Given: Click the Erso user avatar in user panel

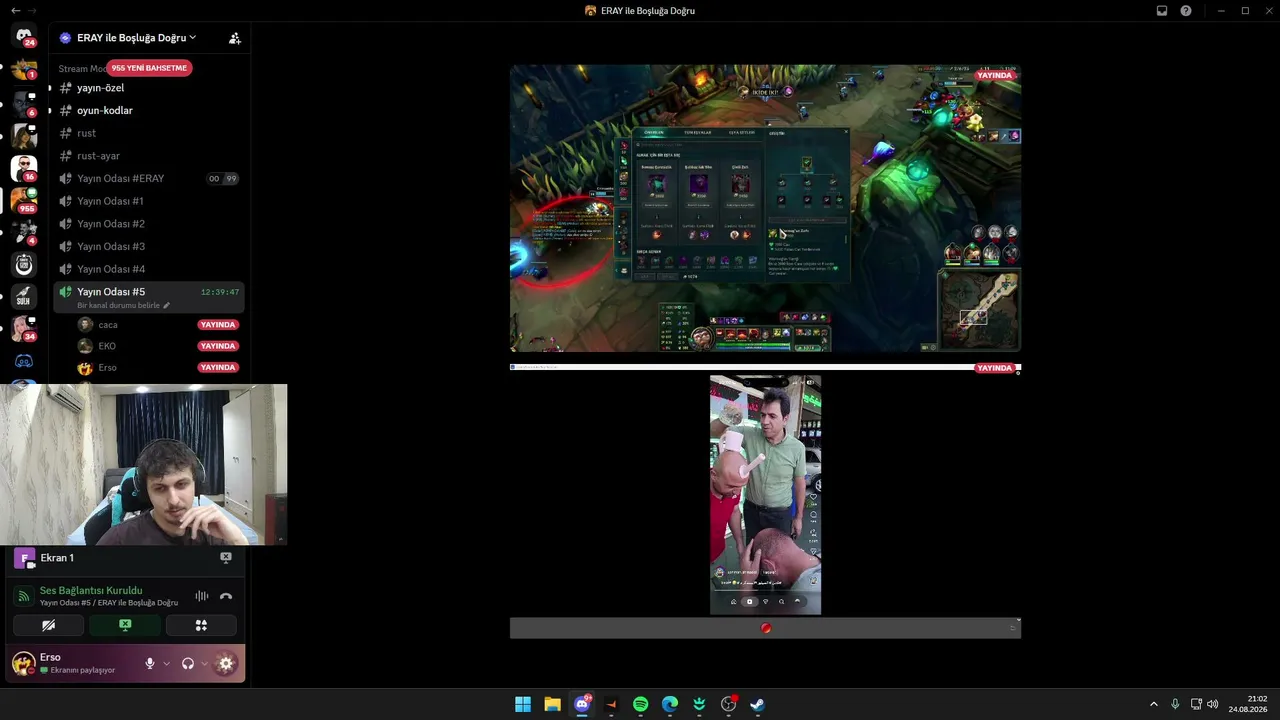Looking at the screenshot, I should click(23, 663).
